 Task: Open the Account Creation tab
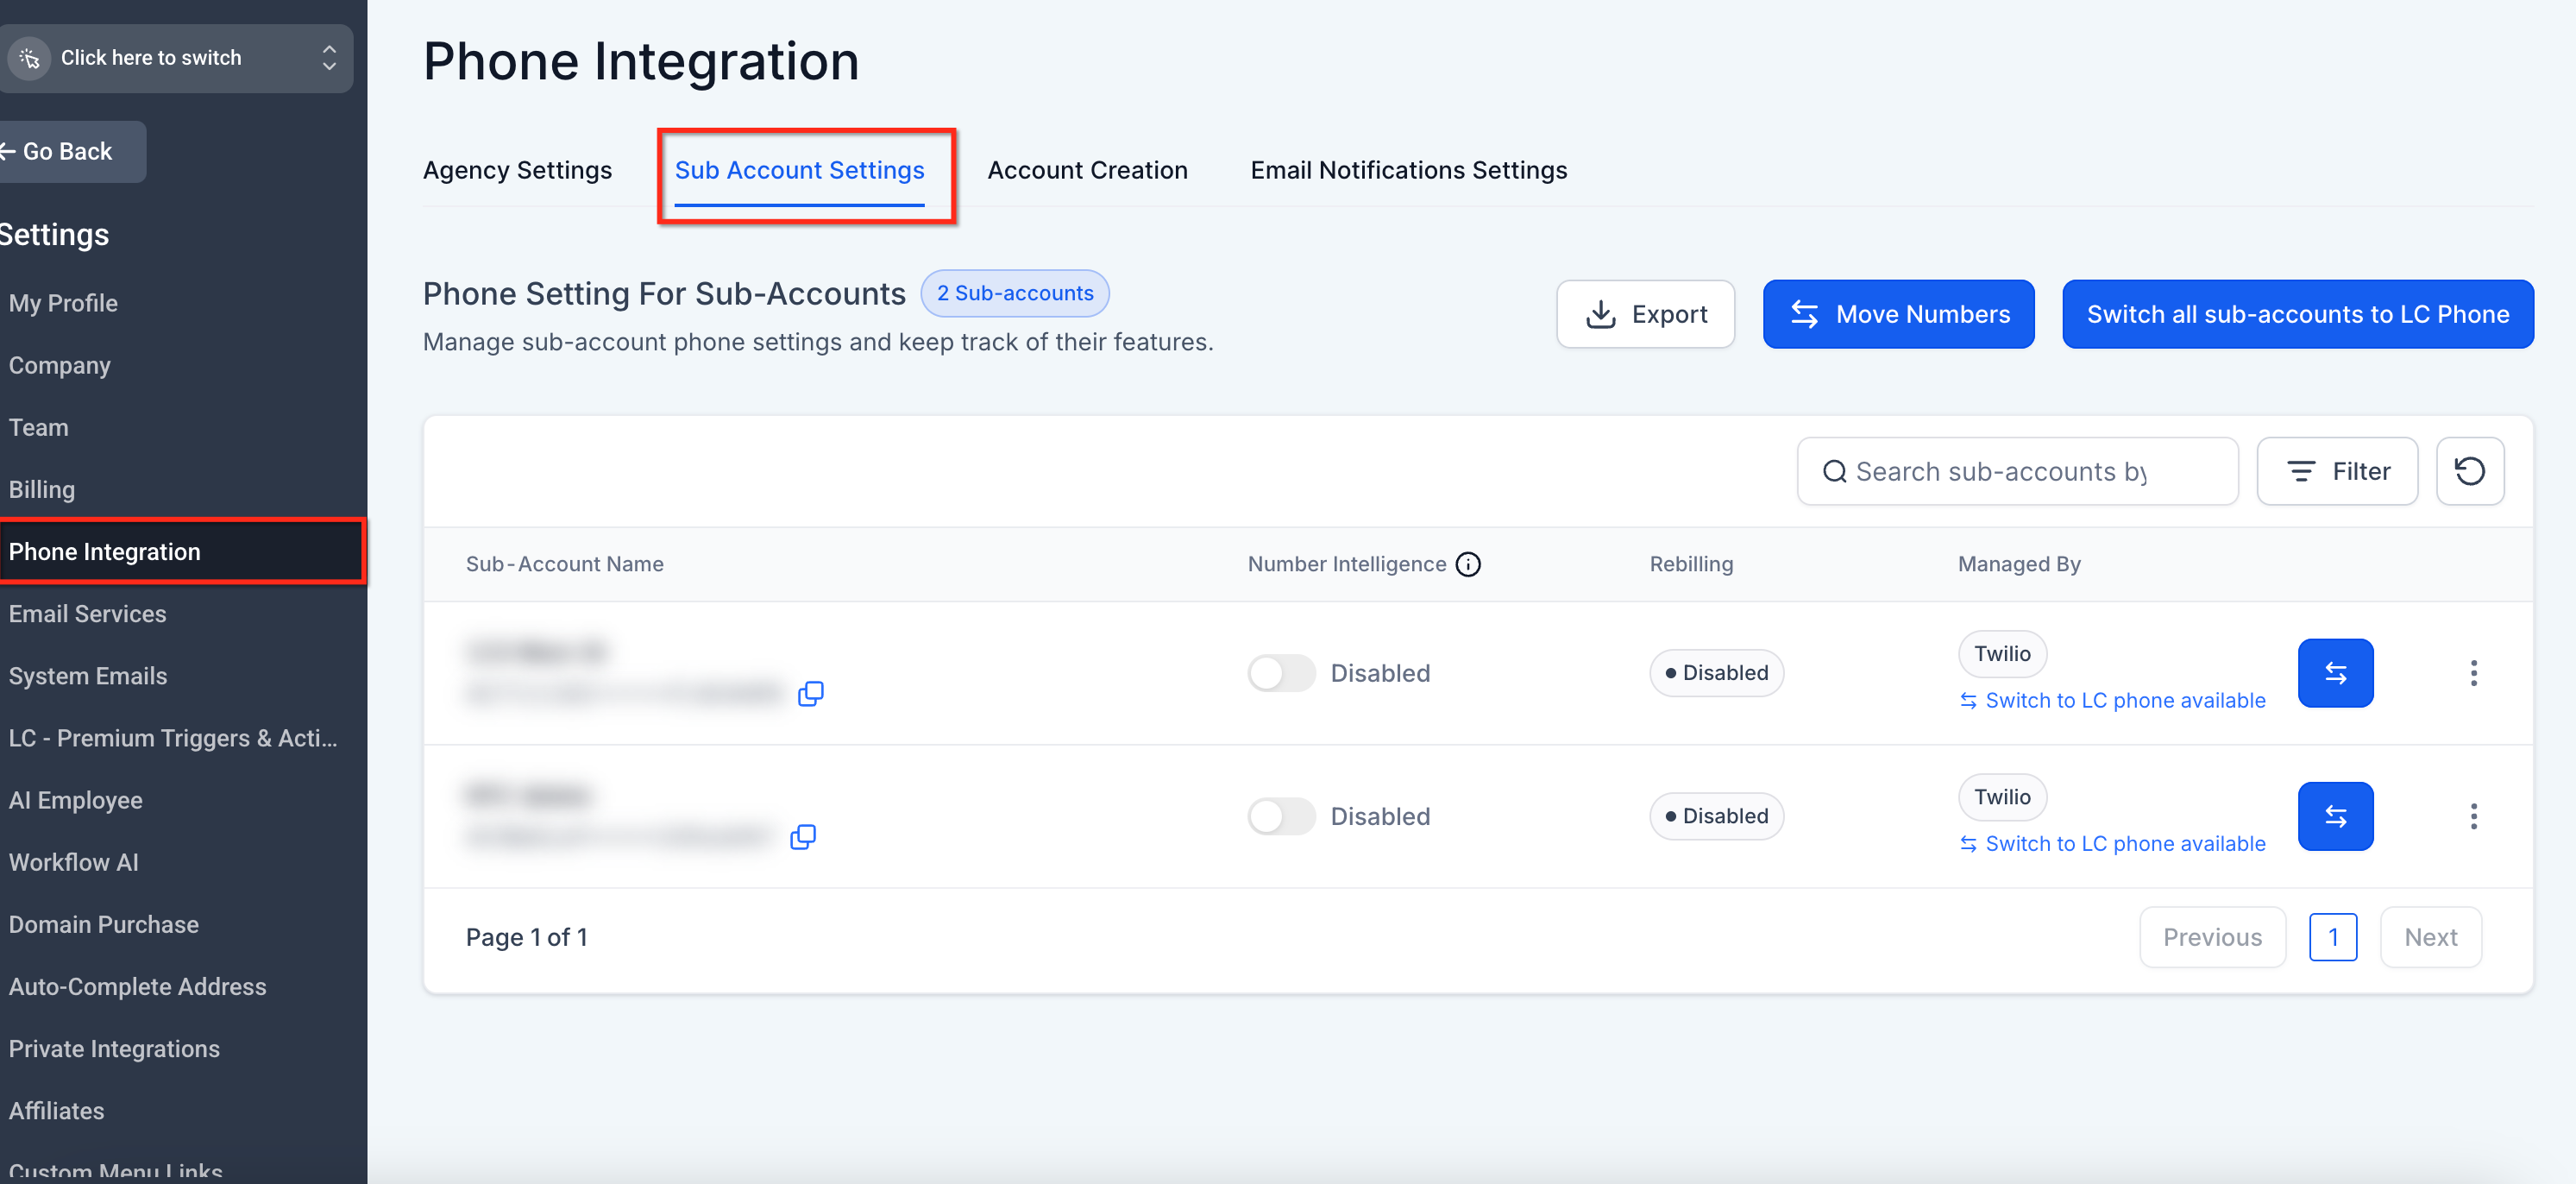(x=1087, y=170)
